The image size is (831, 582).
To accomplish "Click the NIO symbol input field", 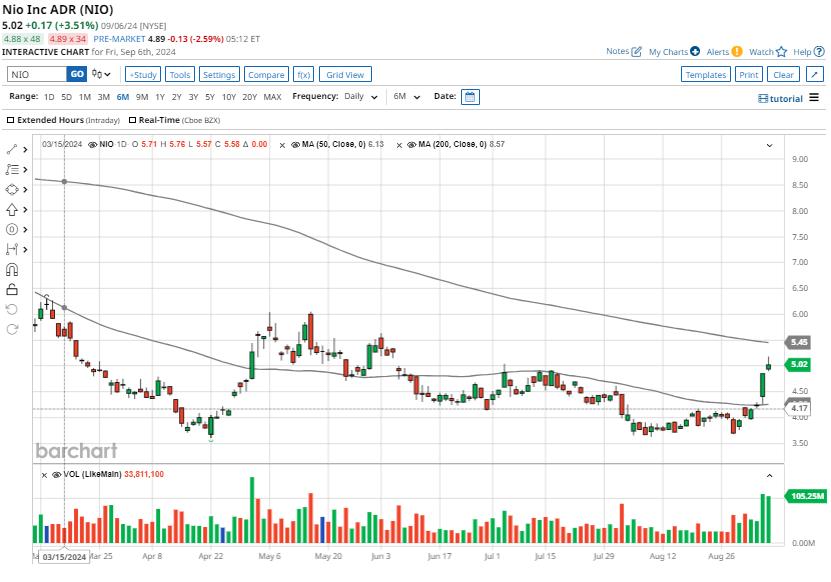I will (40, 73).
